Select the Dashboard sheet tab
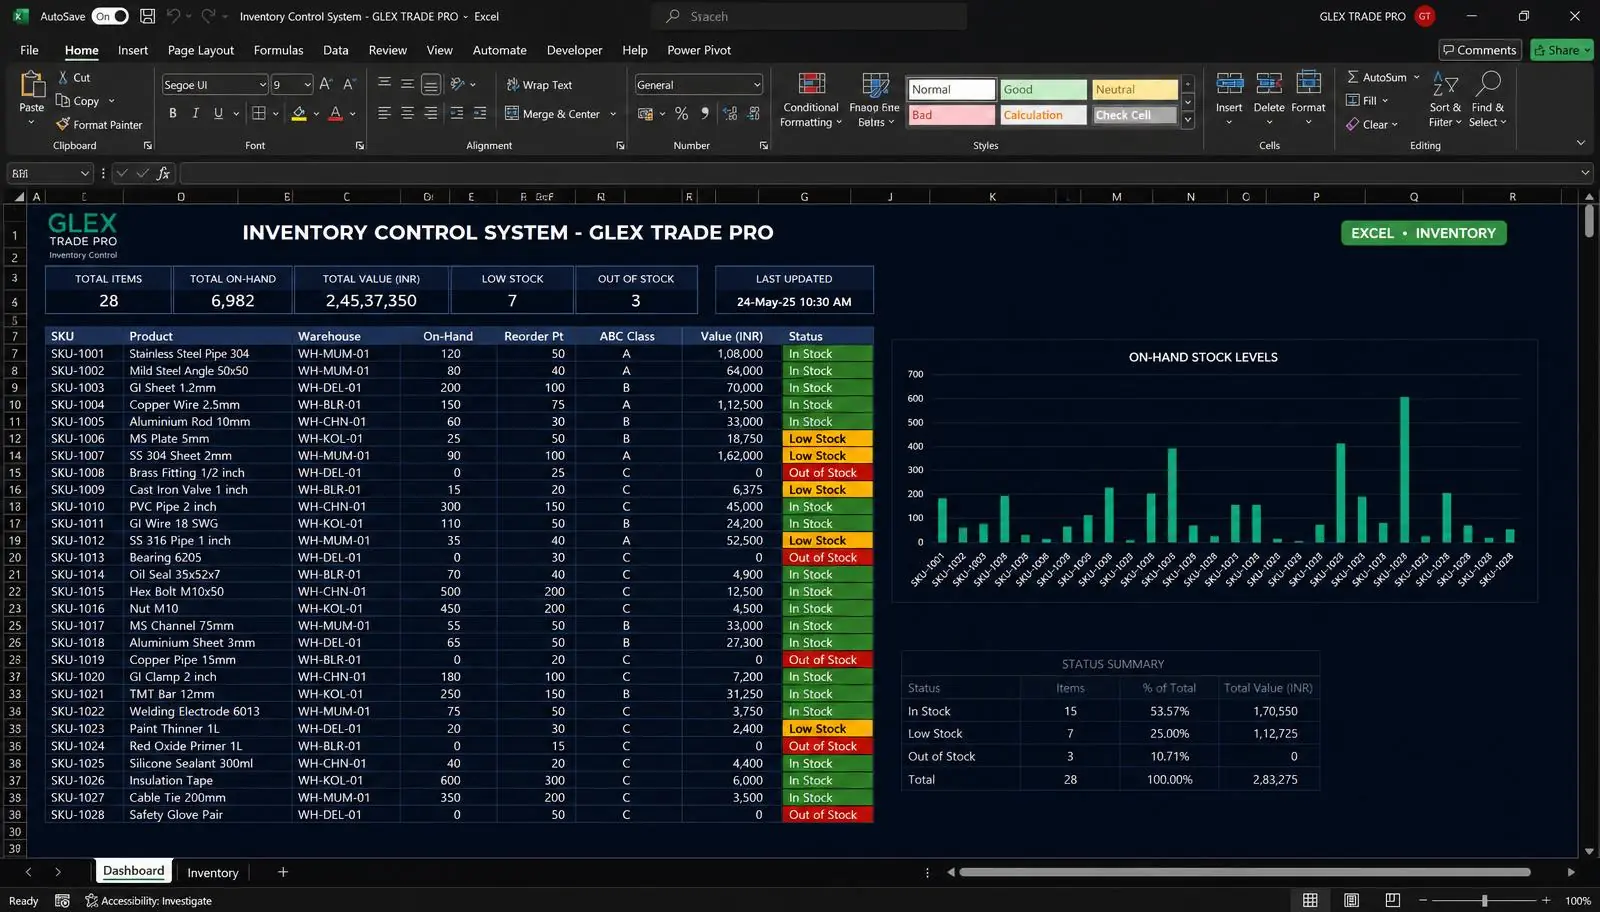 point(133,871)
